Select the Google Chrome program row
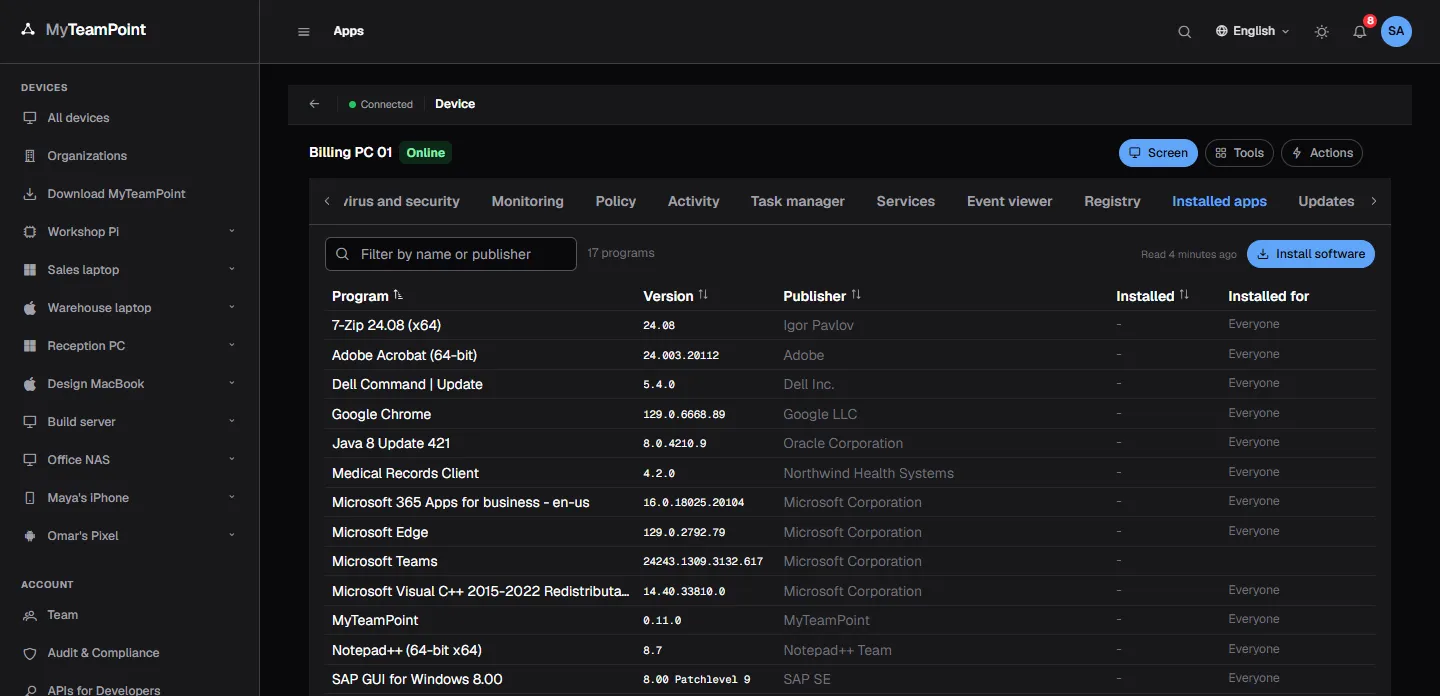Image resolution: width=1440 pixels, height=696 pixels. pos(850,414)
